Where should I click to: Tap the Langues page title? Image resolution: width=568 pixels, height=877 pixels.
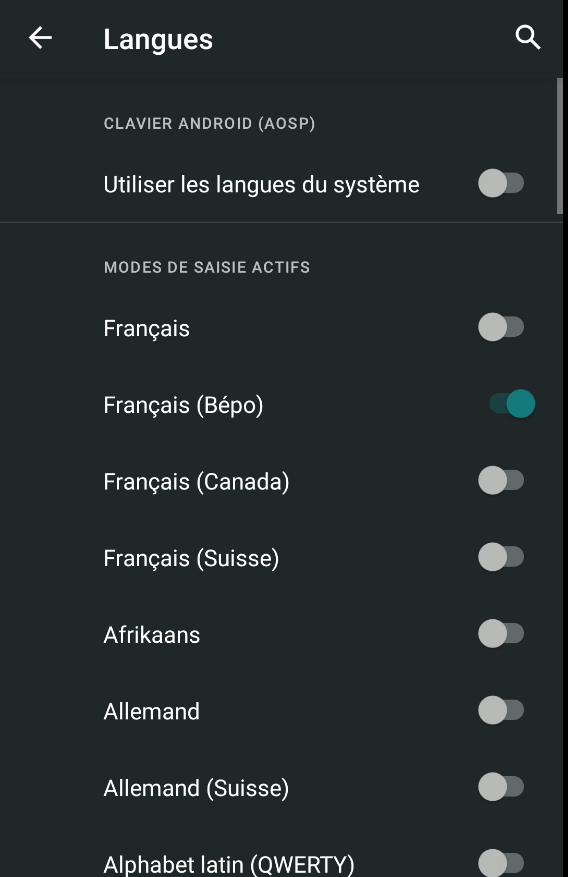pyautogui.click(x=158, y=40)
